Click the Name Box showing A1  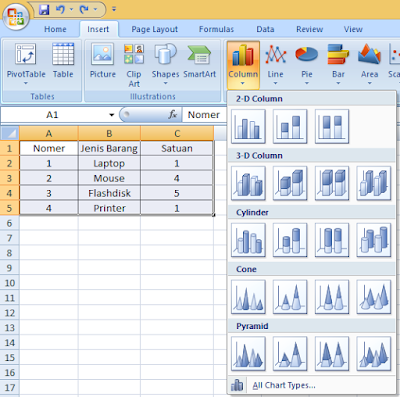(53, 115)
